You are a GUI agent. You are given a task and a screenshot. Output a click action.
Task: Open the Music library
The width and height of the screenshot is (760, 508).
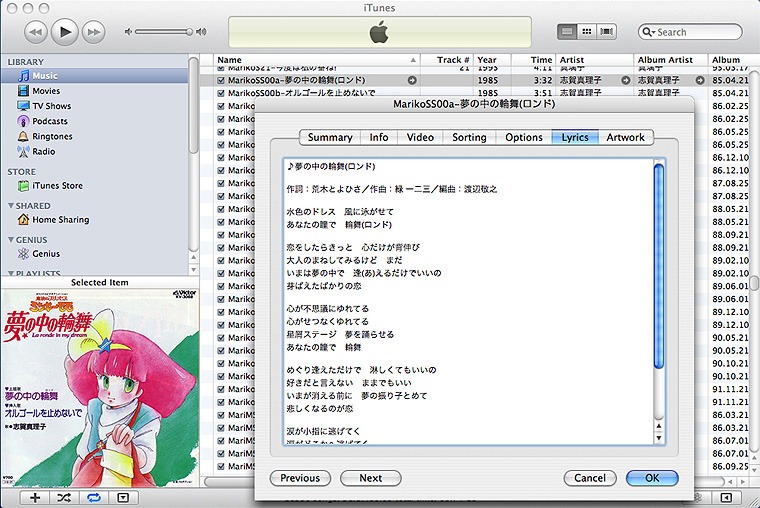point(95,76)
